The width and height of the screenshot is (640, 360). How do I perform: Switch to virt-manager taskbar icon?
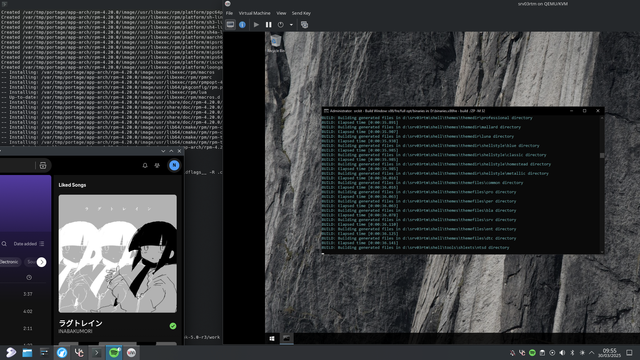click(x=131, y=353)
